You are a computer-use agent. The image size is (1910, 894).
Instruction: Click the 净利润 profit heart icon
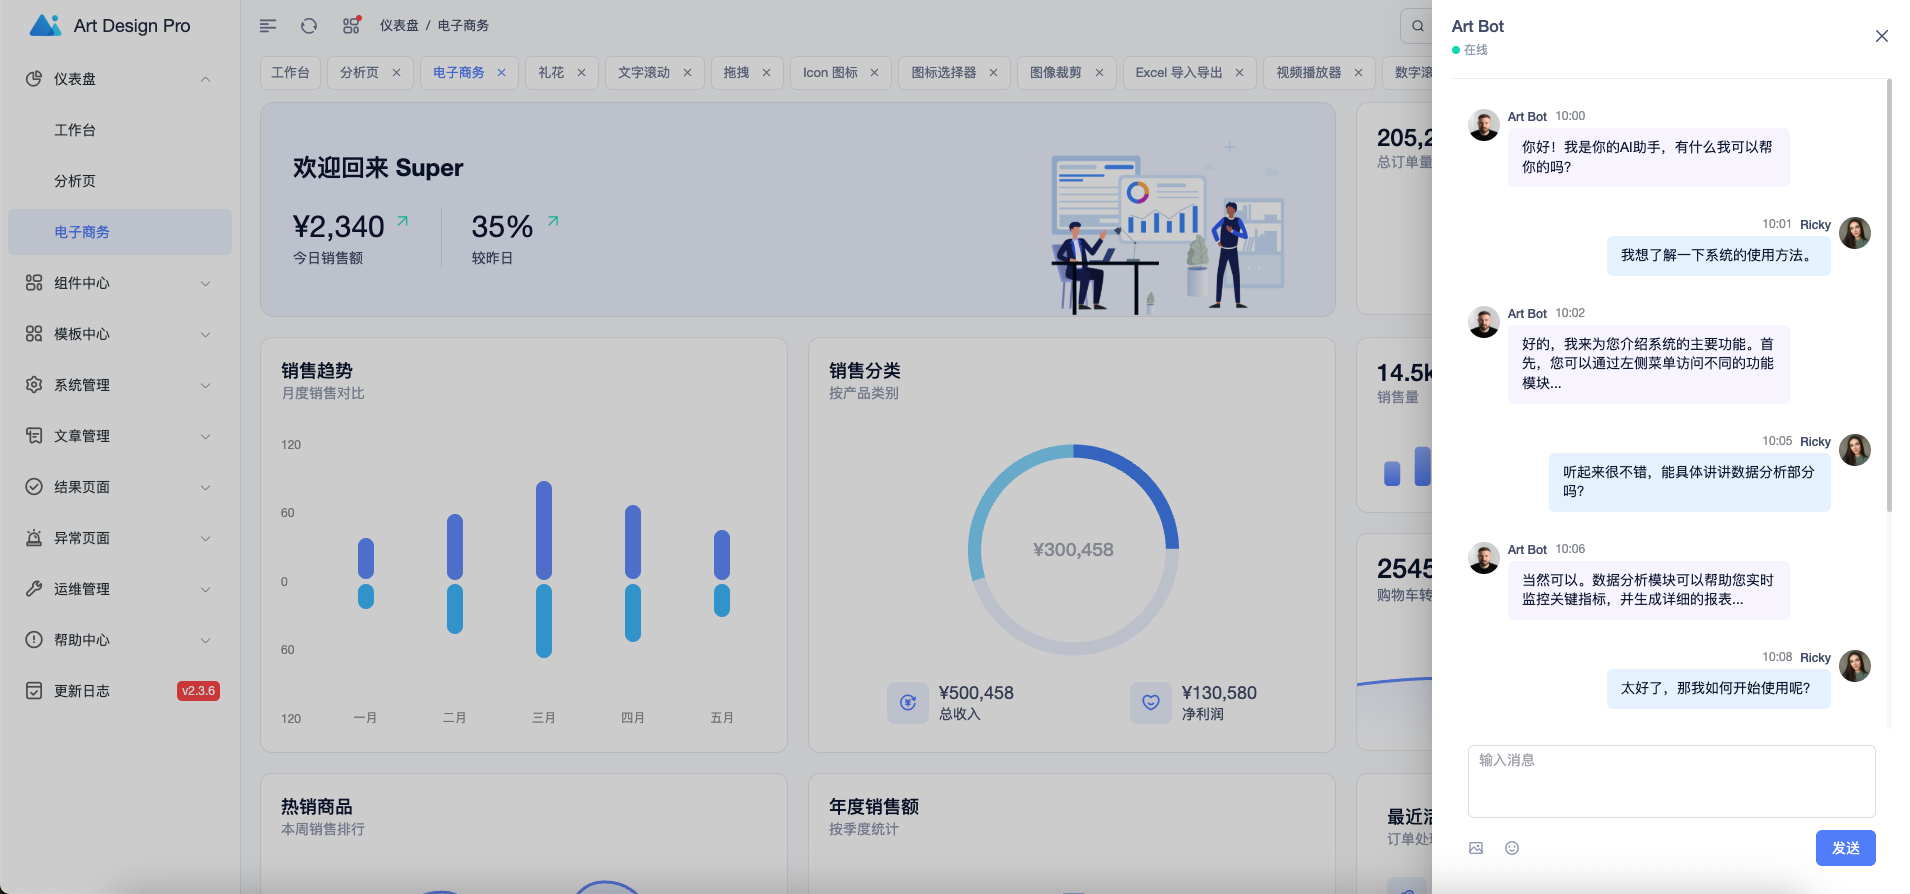point(1151,703)
